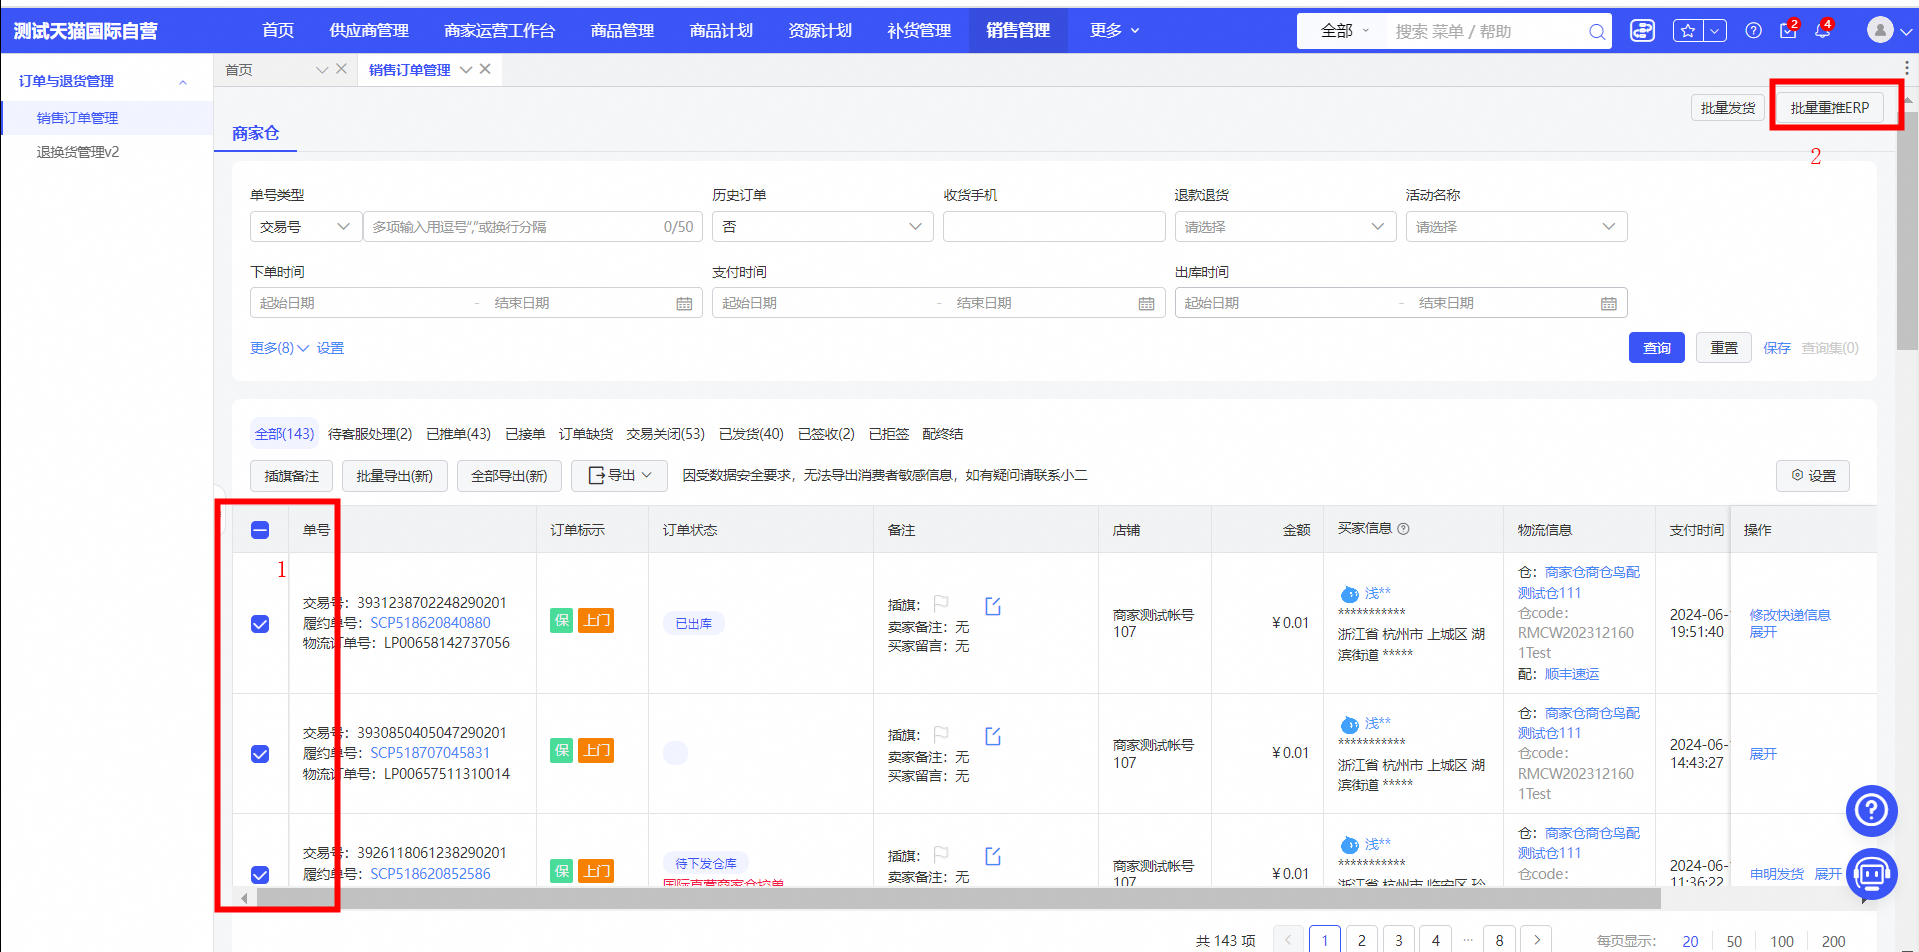This screenshot has height=952, width=1919.
Task: Click the flag icon in second order row
Action: pyautogui.click(x=941, y=734)
